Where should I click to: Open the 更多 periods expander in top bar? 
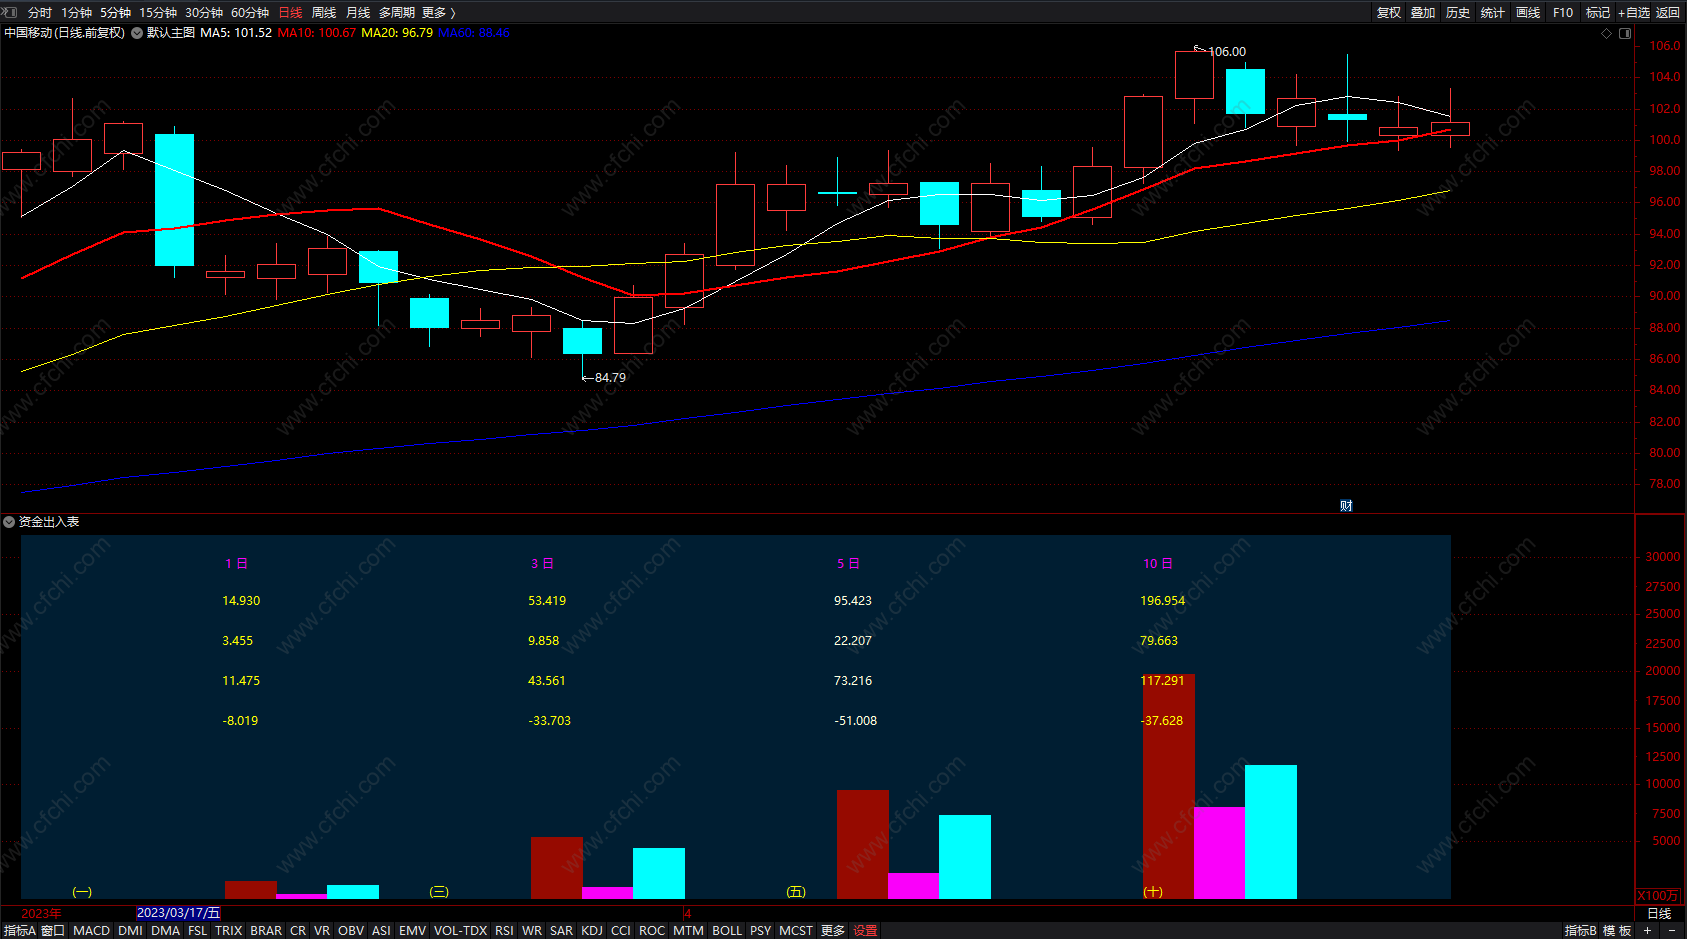(x=439, y=13)
